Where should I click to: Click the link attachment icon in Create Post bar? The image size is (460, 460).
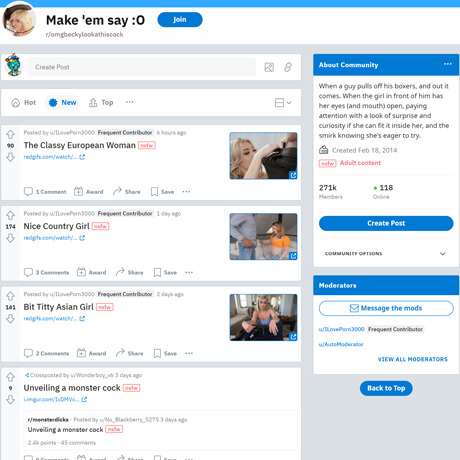(288, 67)
